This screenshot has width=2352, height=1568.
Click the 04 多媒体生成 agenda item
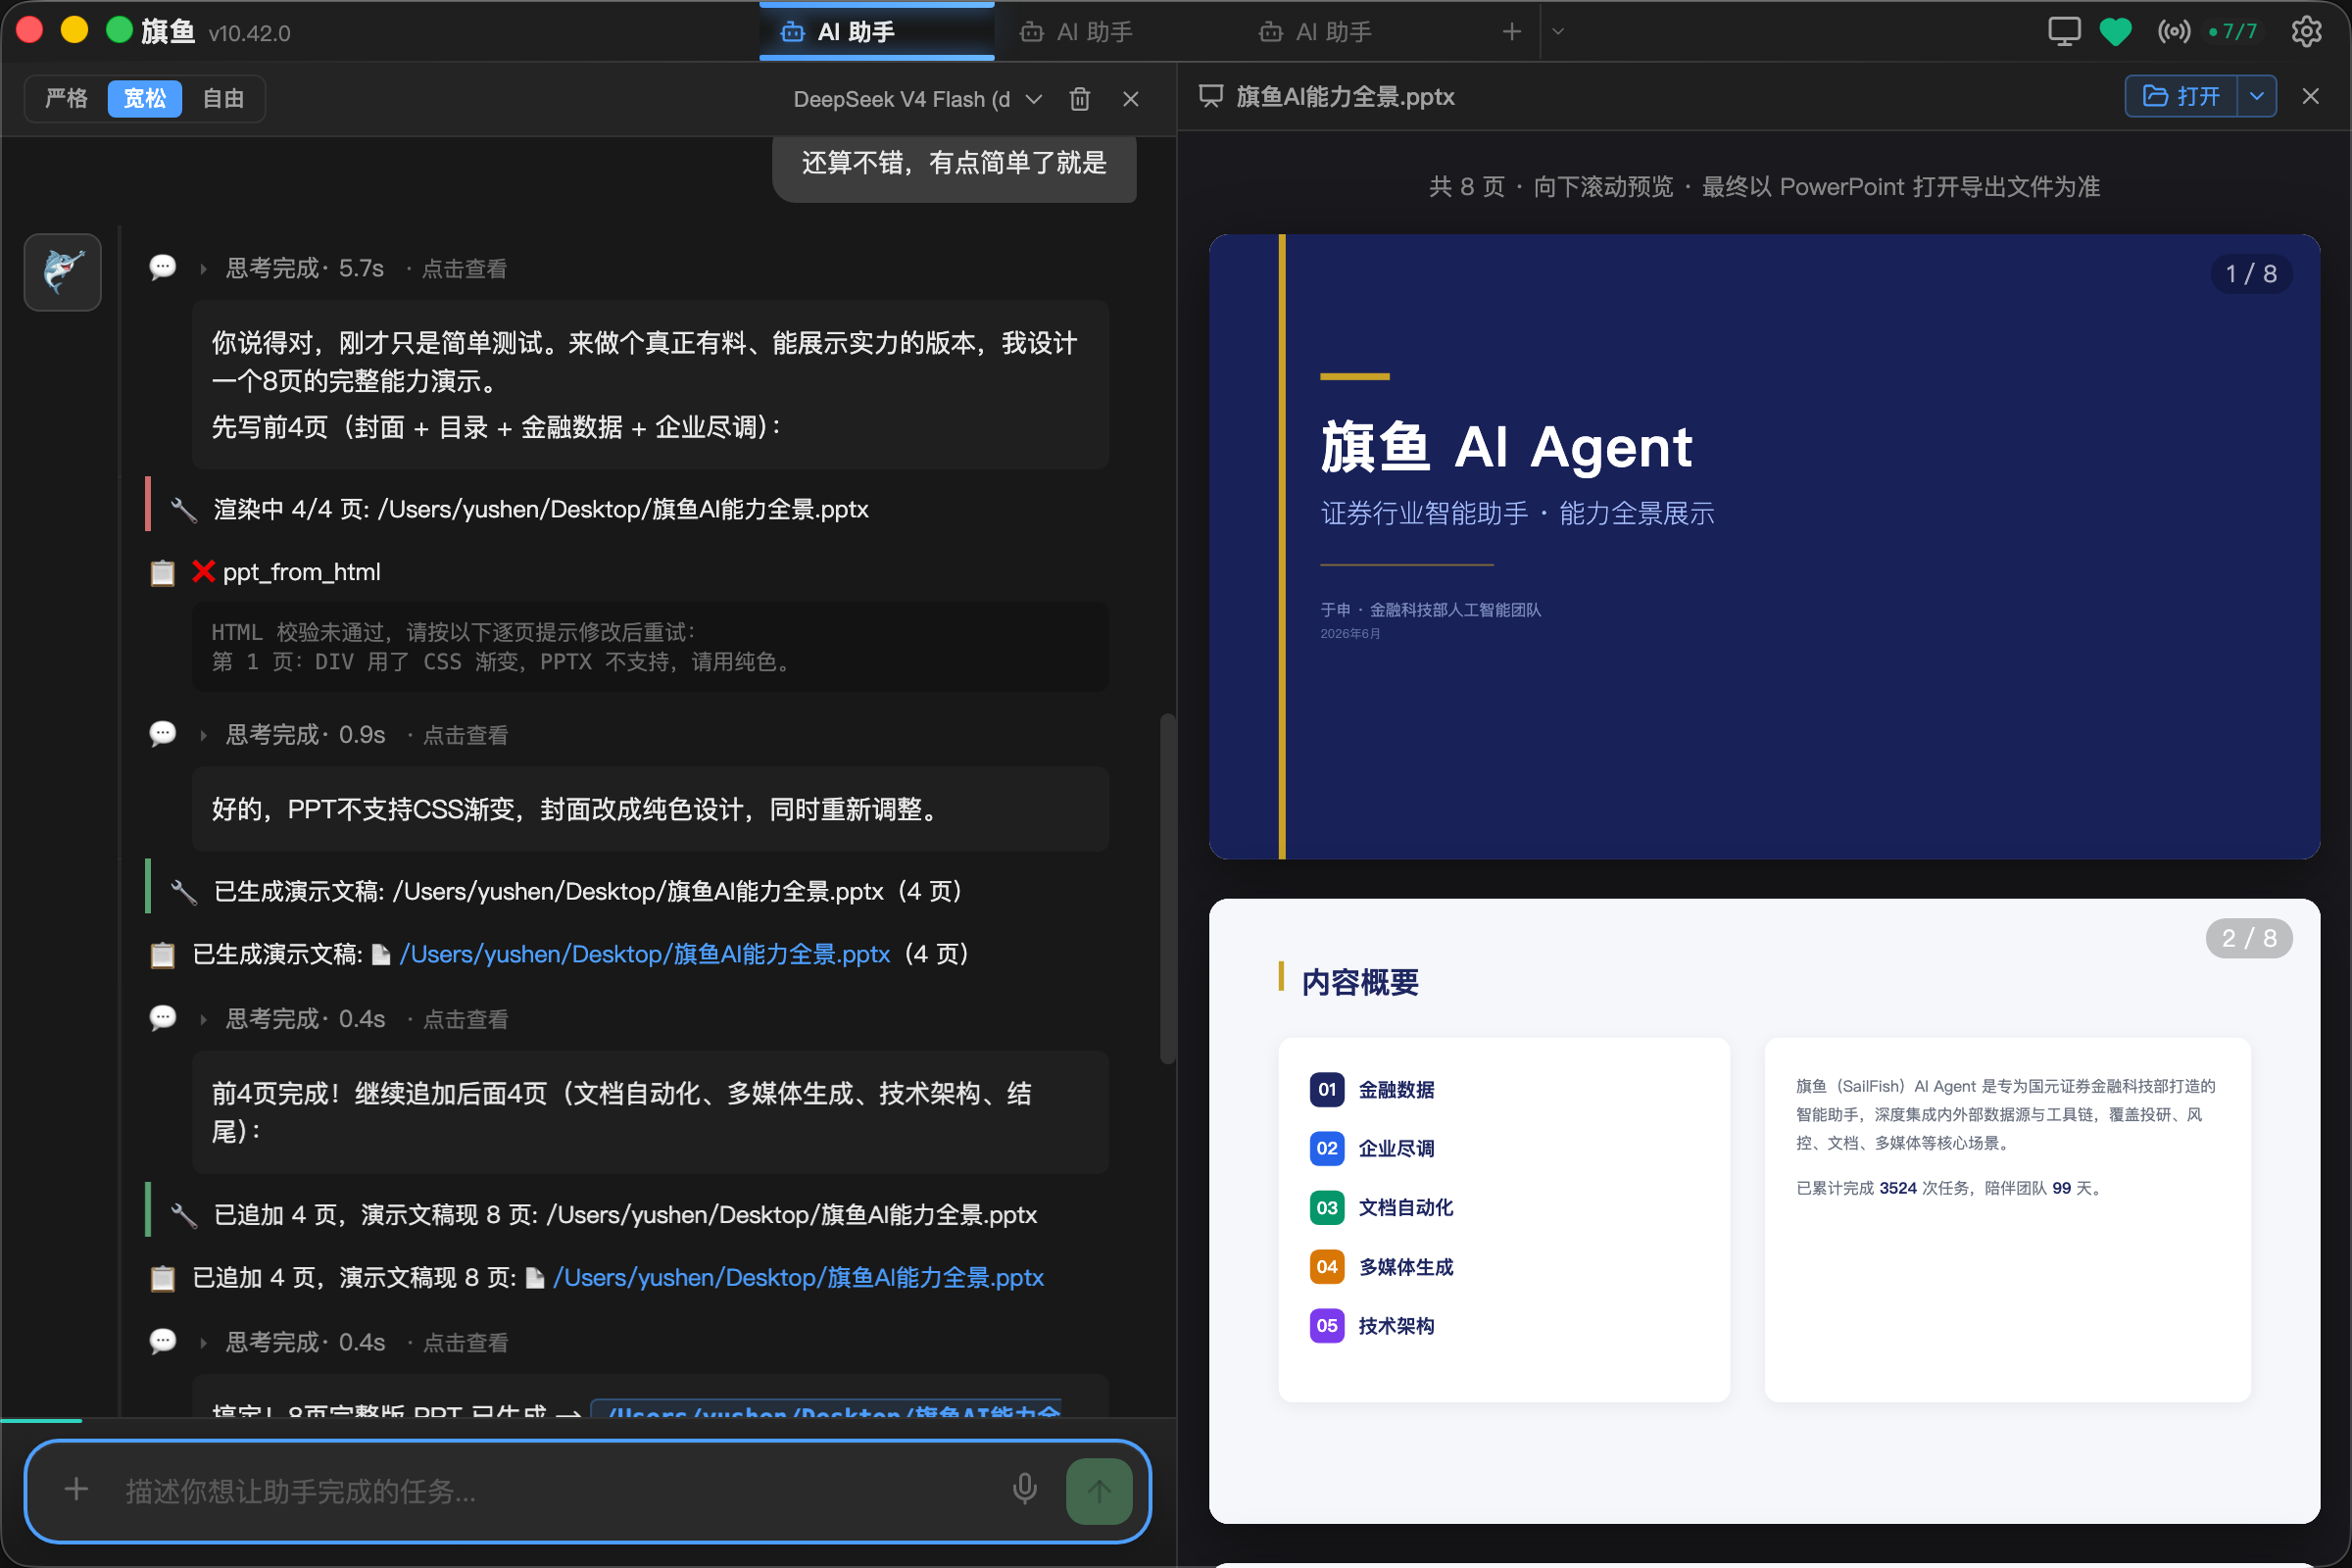(x=1382, y=1267)
